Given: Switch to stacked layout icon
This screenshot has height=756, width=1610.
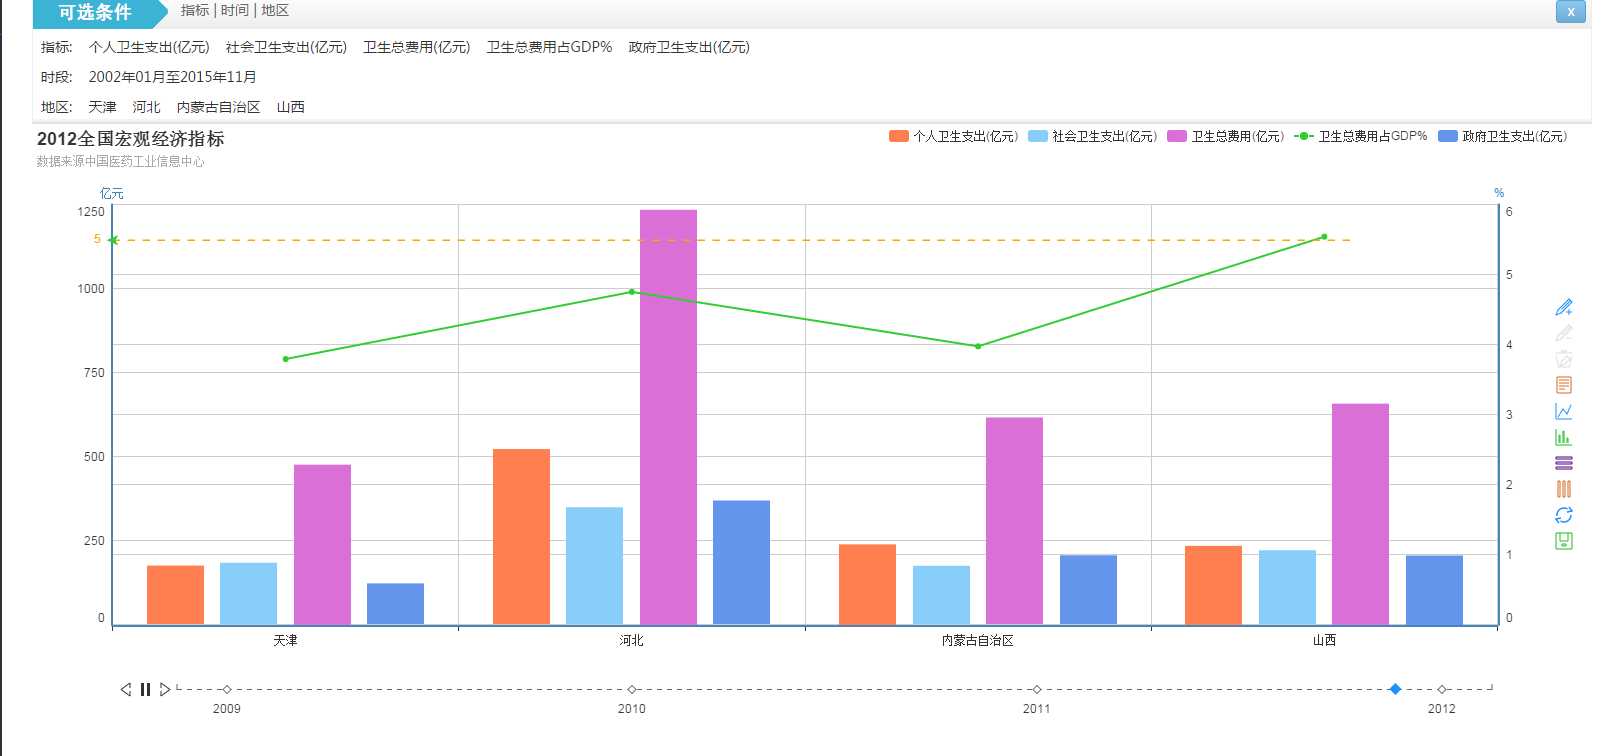Looking at the screenshot, I should [x=1564, y=463].
